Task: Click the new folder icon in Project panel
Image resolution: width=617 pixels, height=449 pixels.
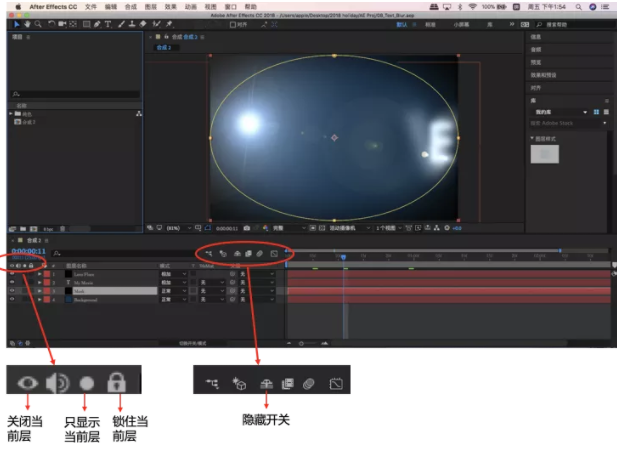Action: [x=23, y=229]
